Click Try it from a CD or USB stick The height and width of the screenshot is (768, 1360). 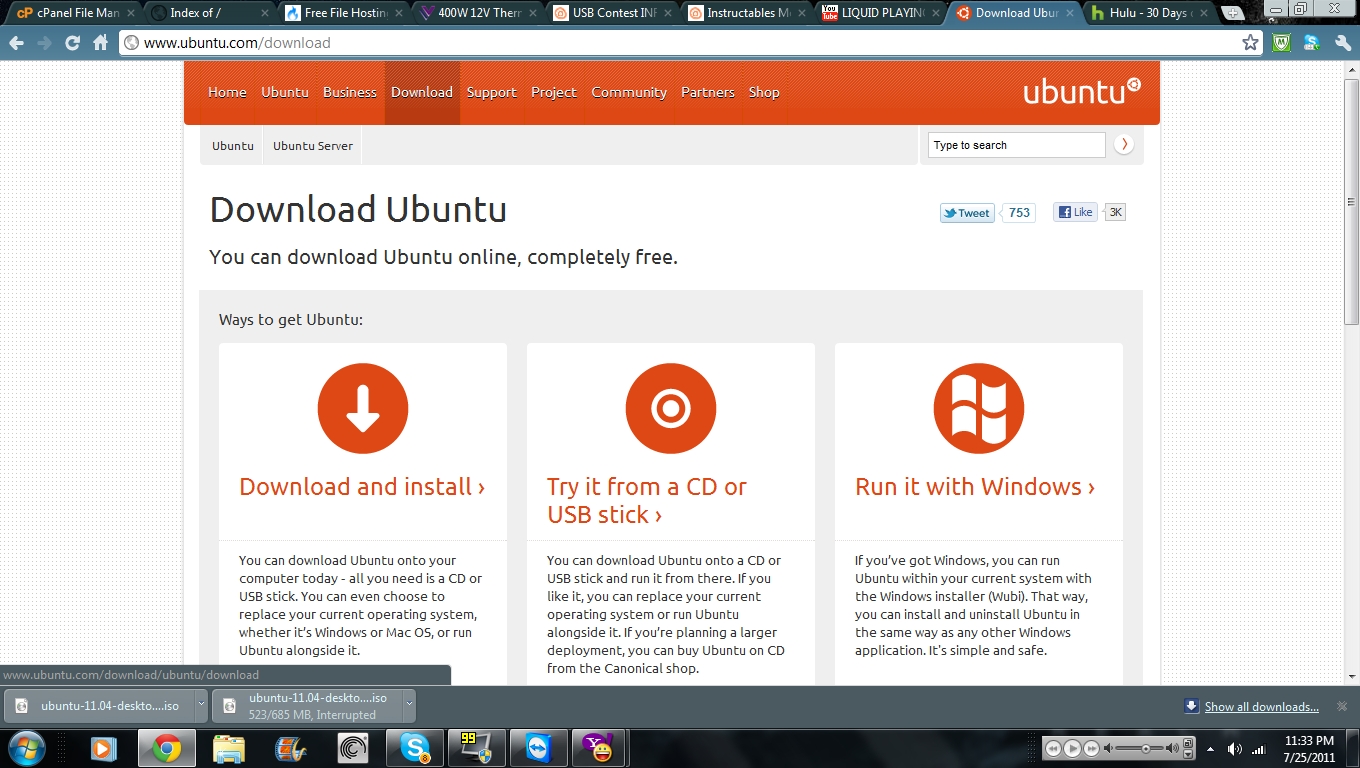647,500
